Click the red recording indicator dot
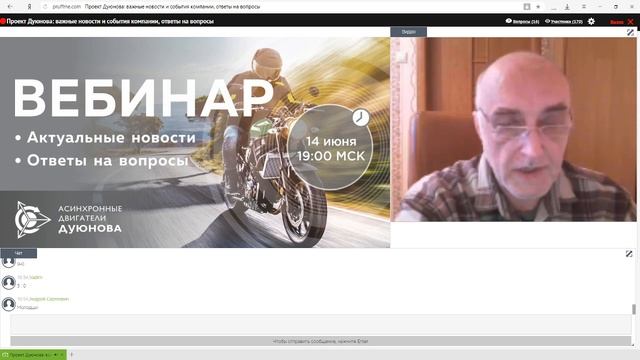 (3, 21)
